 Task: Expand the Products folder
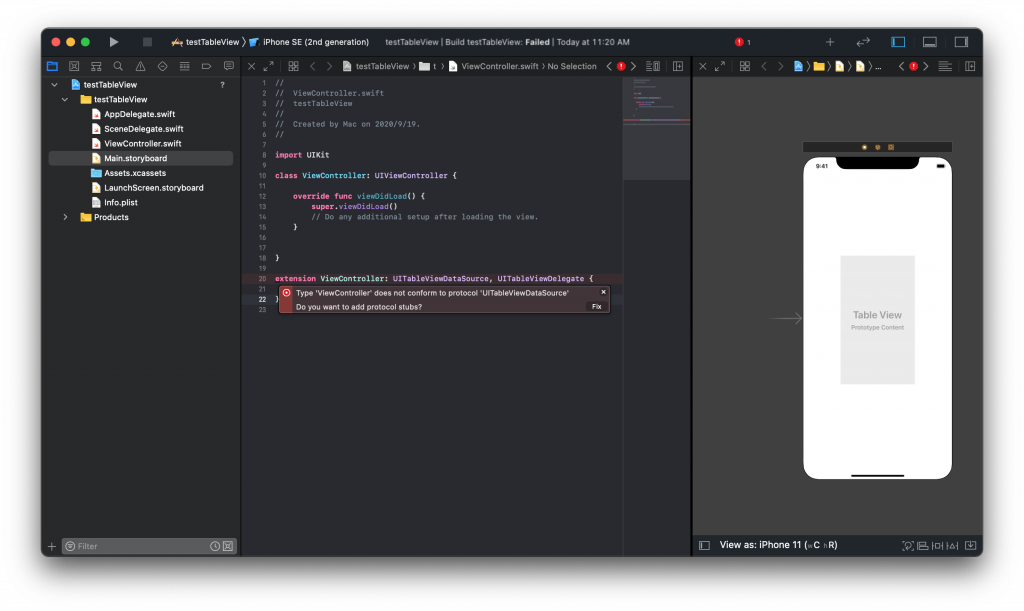point(65,217)
